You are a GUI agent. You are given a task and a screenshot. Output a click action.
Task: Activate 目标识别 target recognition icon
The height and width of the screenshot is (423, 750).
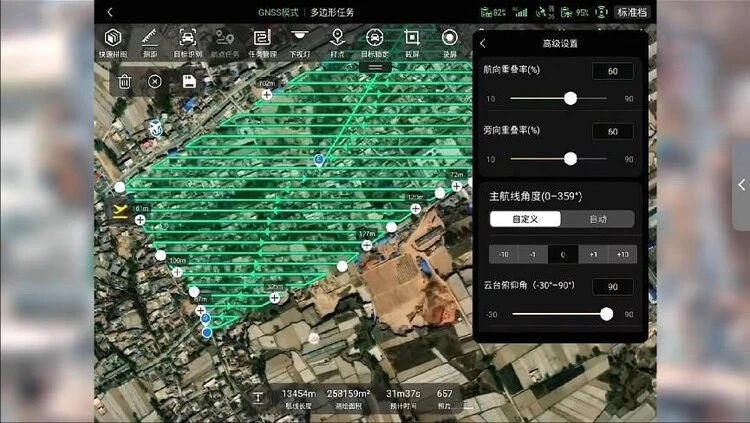[x=186, y=41]
